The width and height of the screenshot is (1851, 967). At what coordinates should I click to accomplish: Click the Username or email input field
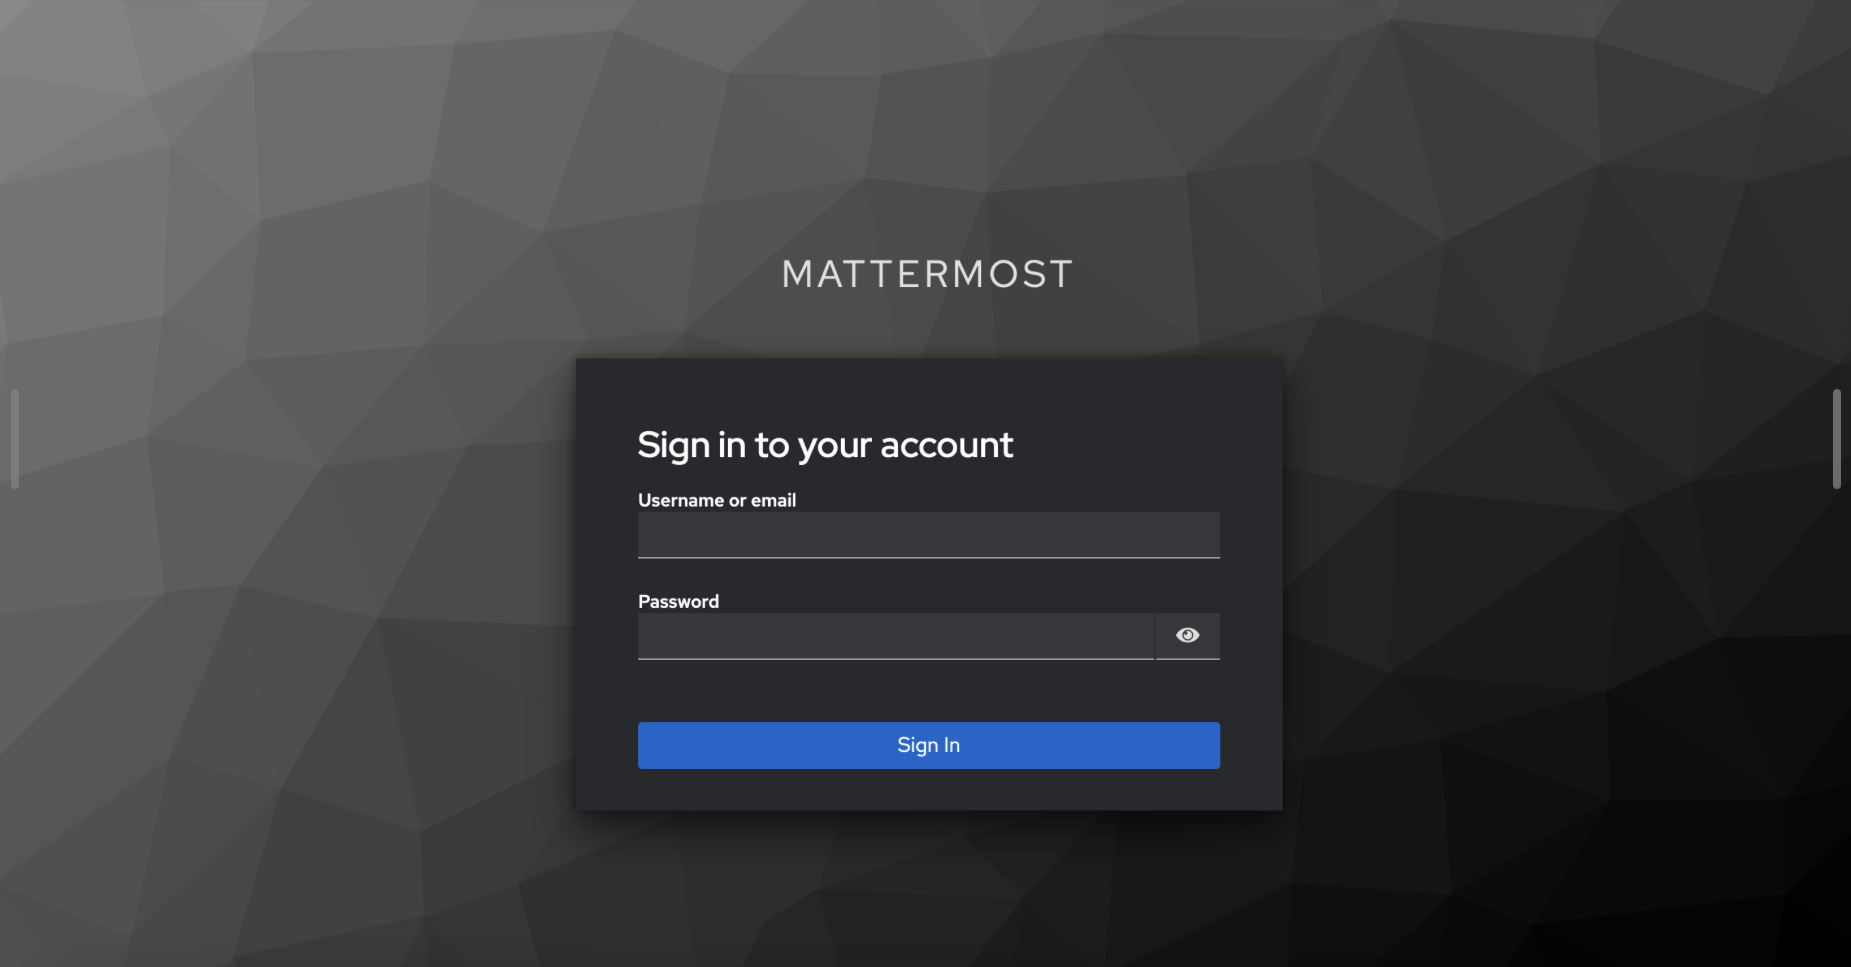[x=928, y=535]
